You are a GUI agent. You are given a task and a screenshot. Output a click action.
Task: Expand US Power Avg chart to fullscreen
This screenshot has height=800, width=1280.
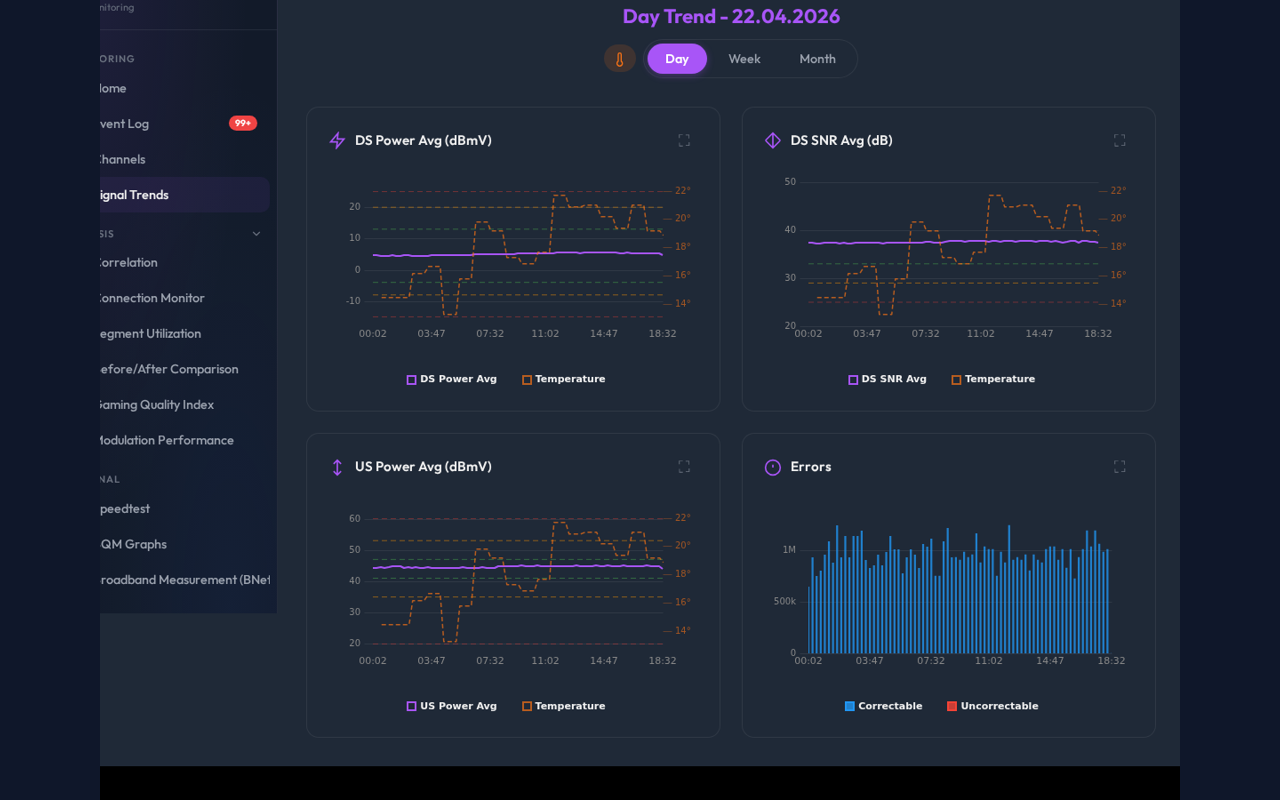684,465
